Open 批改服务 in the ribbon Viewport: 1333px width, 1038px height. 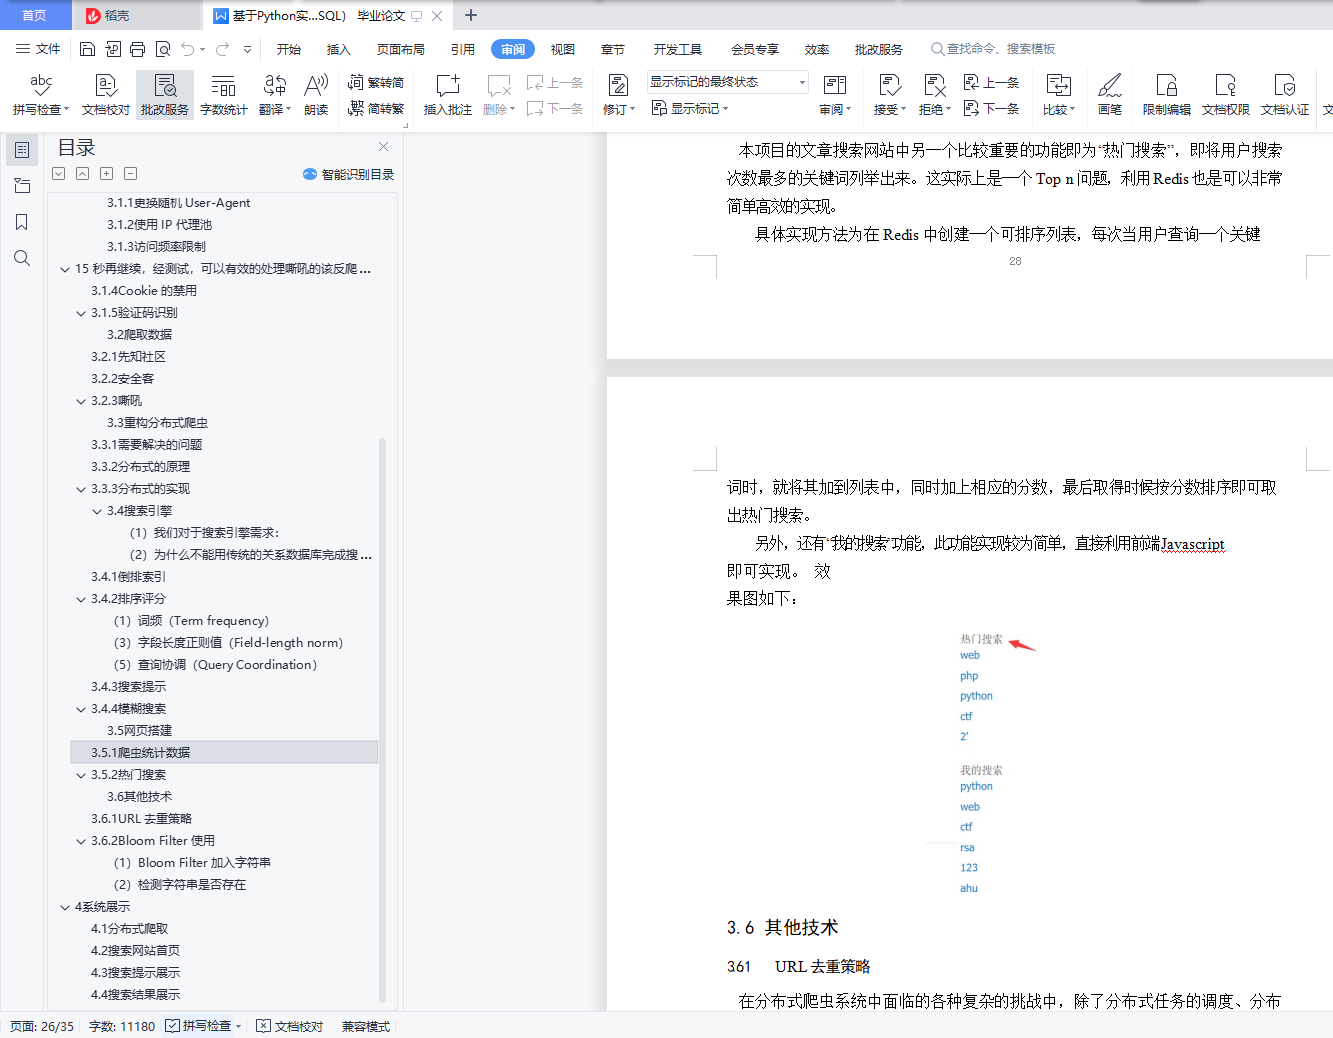(165, 95)
